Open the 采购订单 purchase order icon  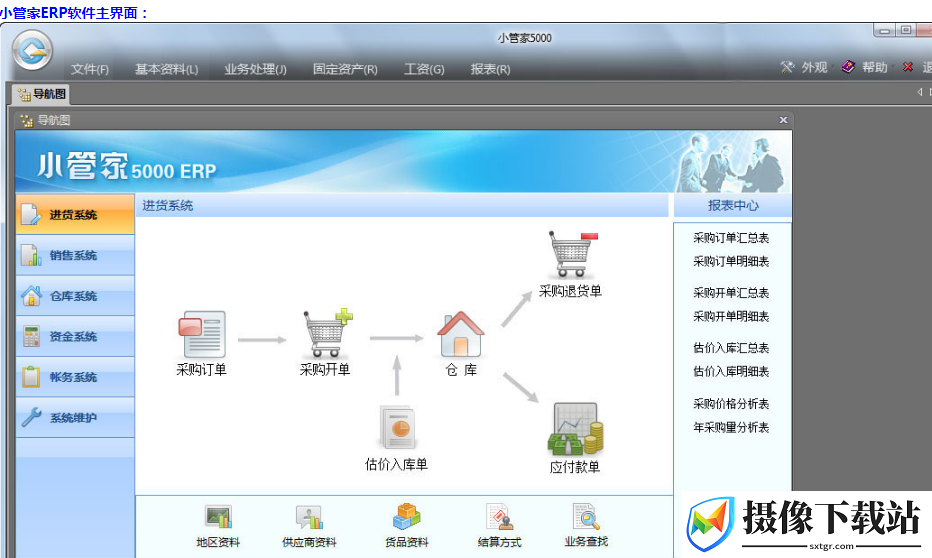tap(202, 334)
